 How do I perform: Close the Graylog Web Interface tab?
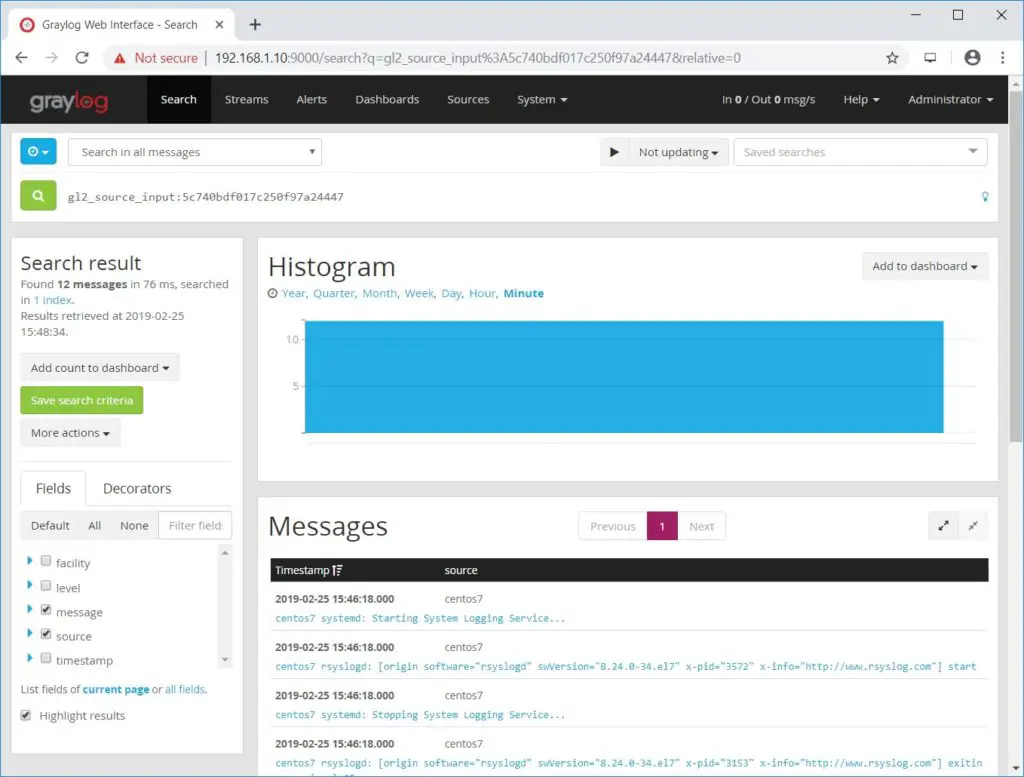219,24
